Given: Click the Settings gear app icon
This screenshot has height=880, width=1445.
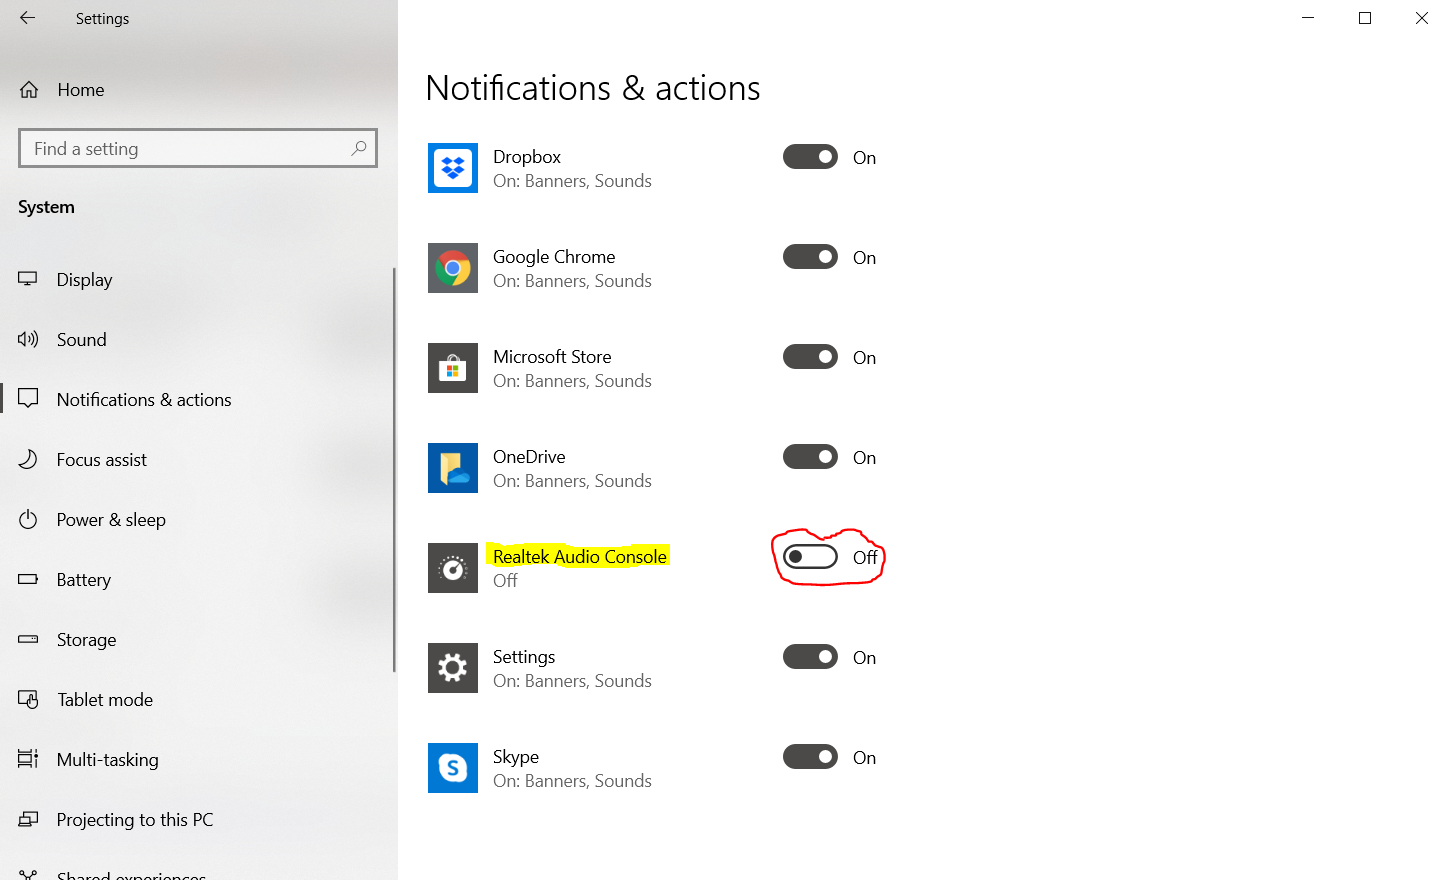Looking at the screenshot, I should [453, 668].
